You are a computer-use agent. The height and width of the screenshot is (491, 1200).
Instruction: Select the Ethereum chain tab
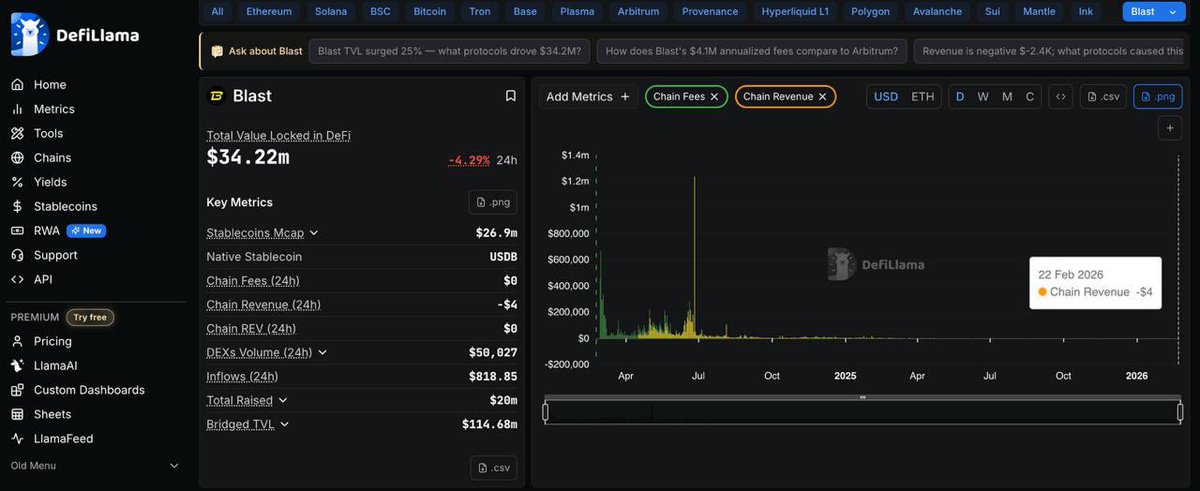tap(269, 12)
